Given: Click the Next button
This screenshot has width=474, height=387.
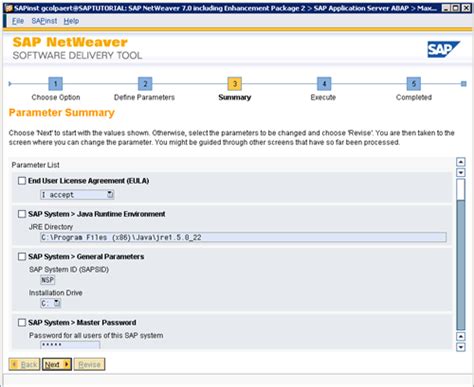Looking at the screenshot, I should pos(57,364).
